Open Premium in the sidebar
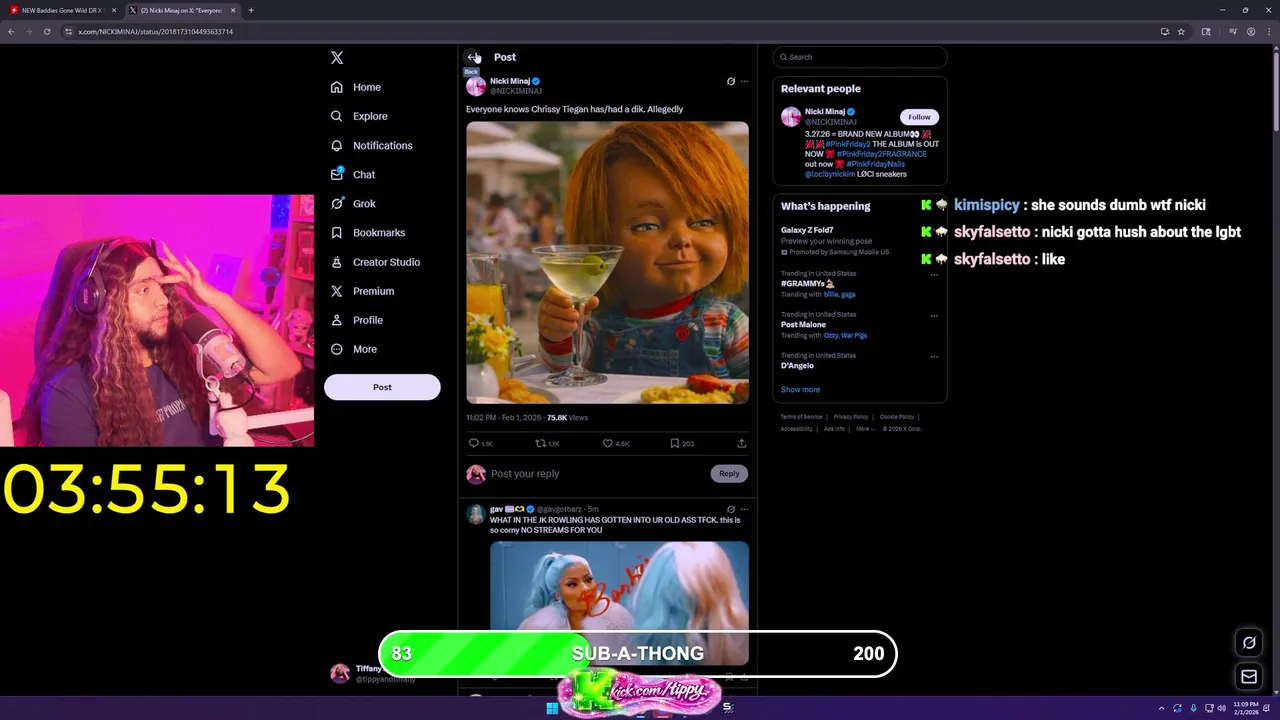Image resolution: width=1280 pixels, height=720 pixels. [362, 291]
